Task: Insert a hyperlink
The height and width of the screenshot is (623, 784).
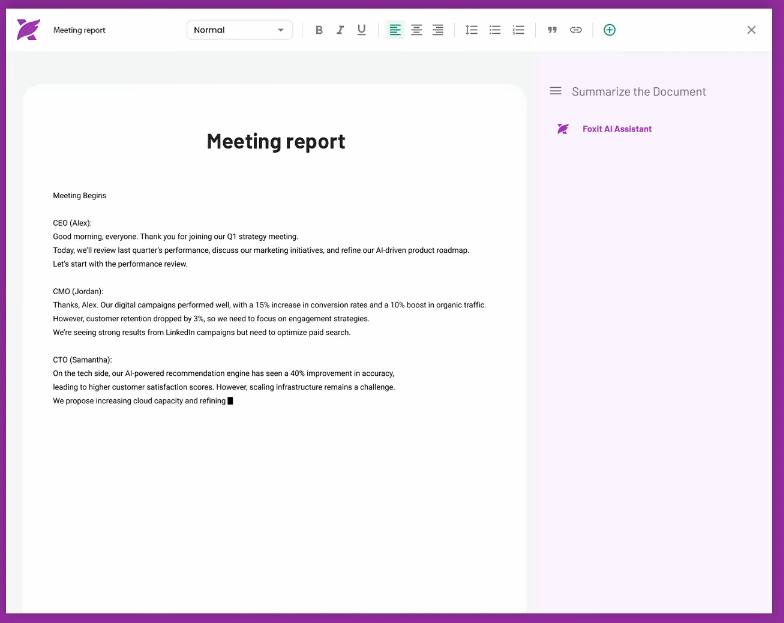Action: (576, 30)
